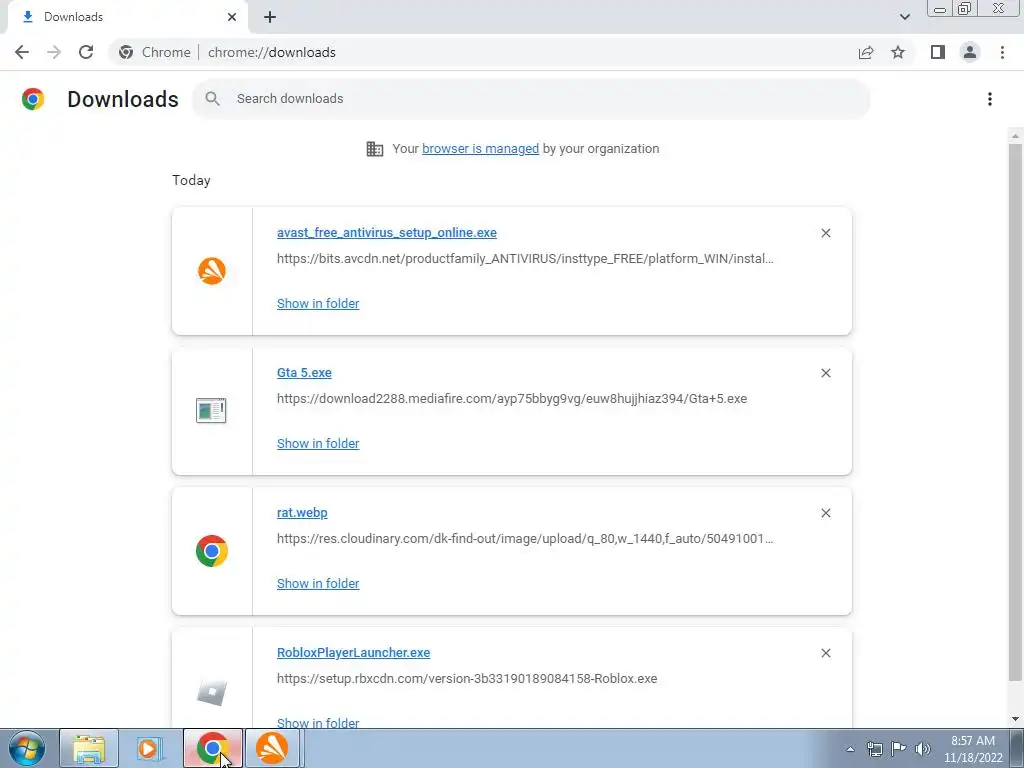1024x768 pixels.
Task: Share this page using the share icon
Action: point(866,52)
